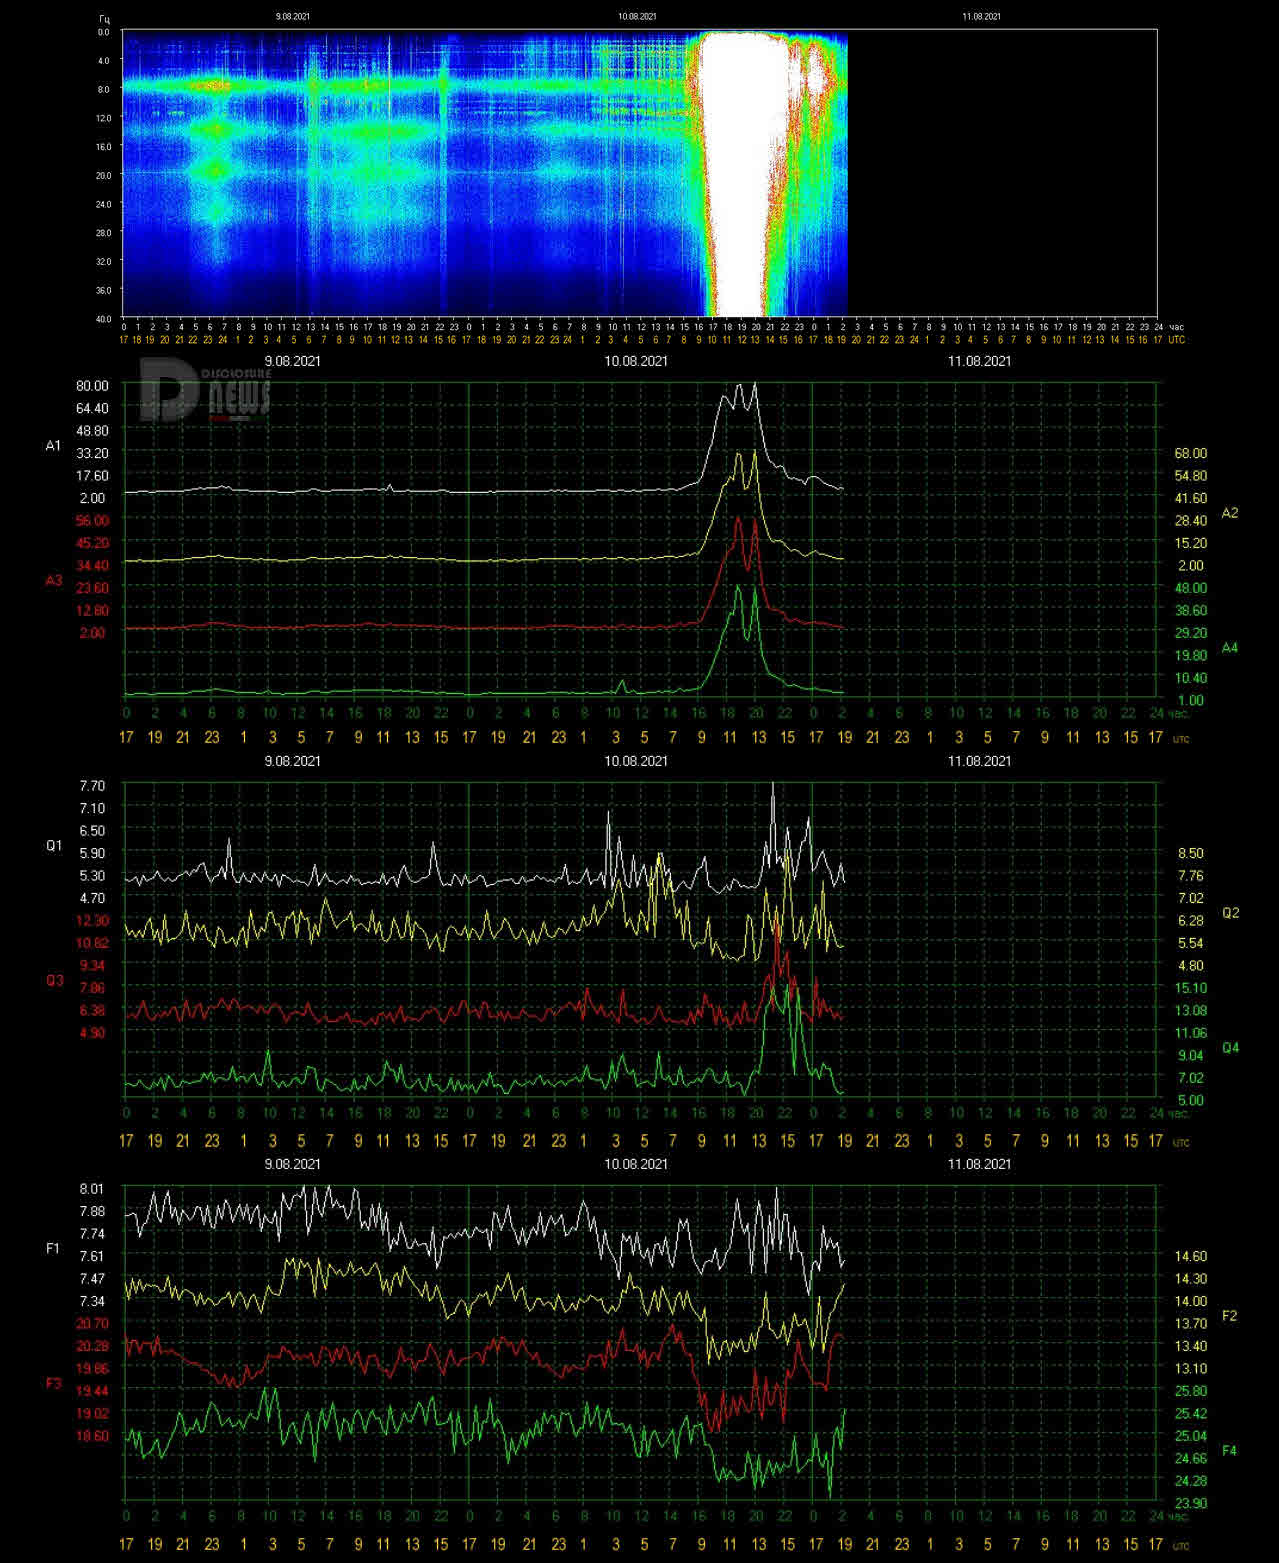
Task: Pick the F2 frequency series label
Action: (1230, 1316)
